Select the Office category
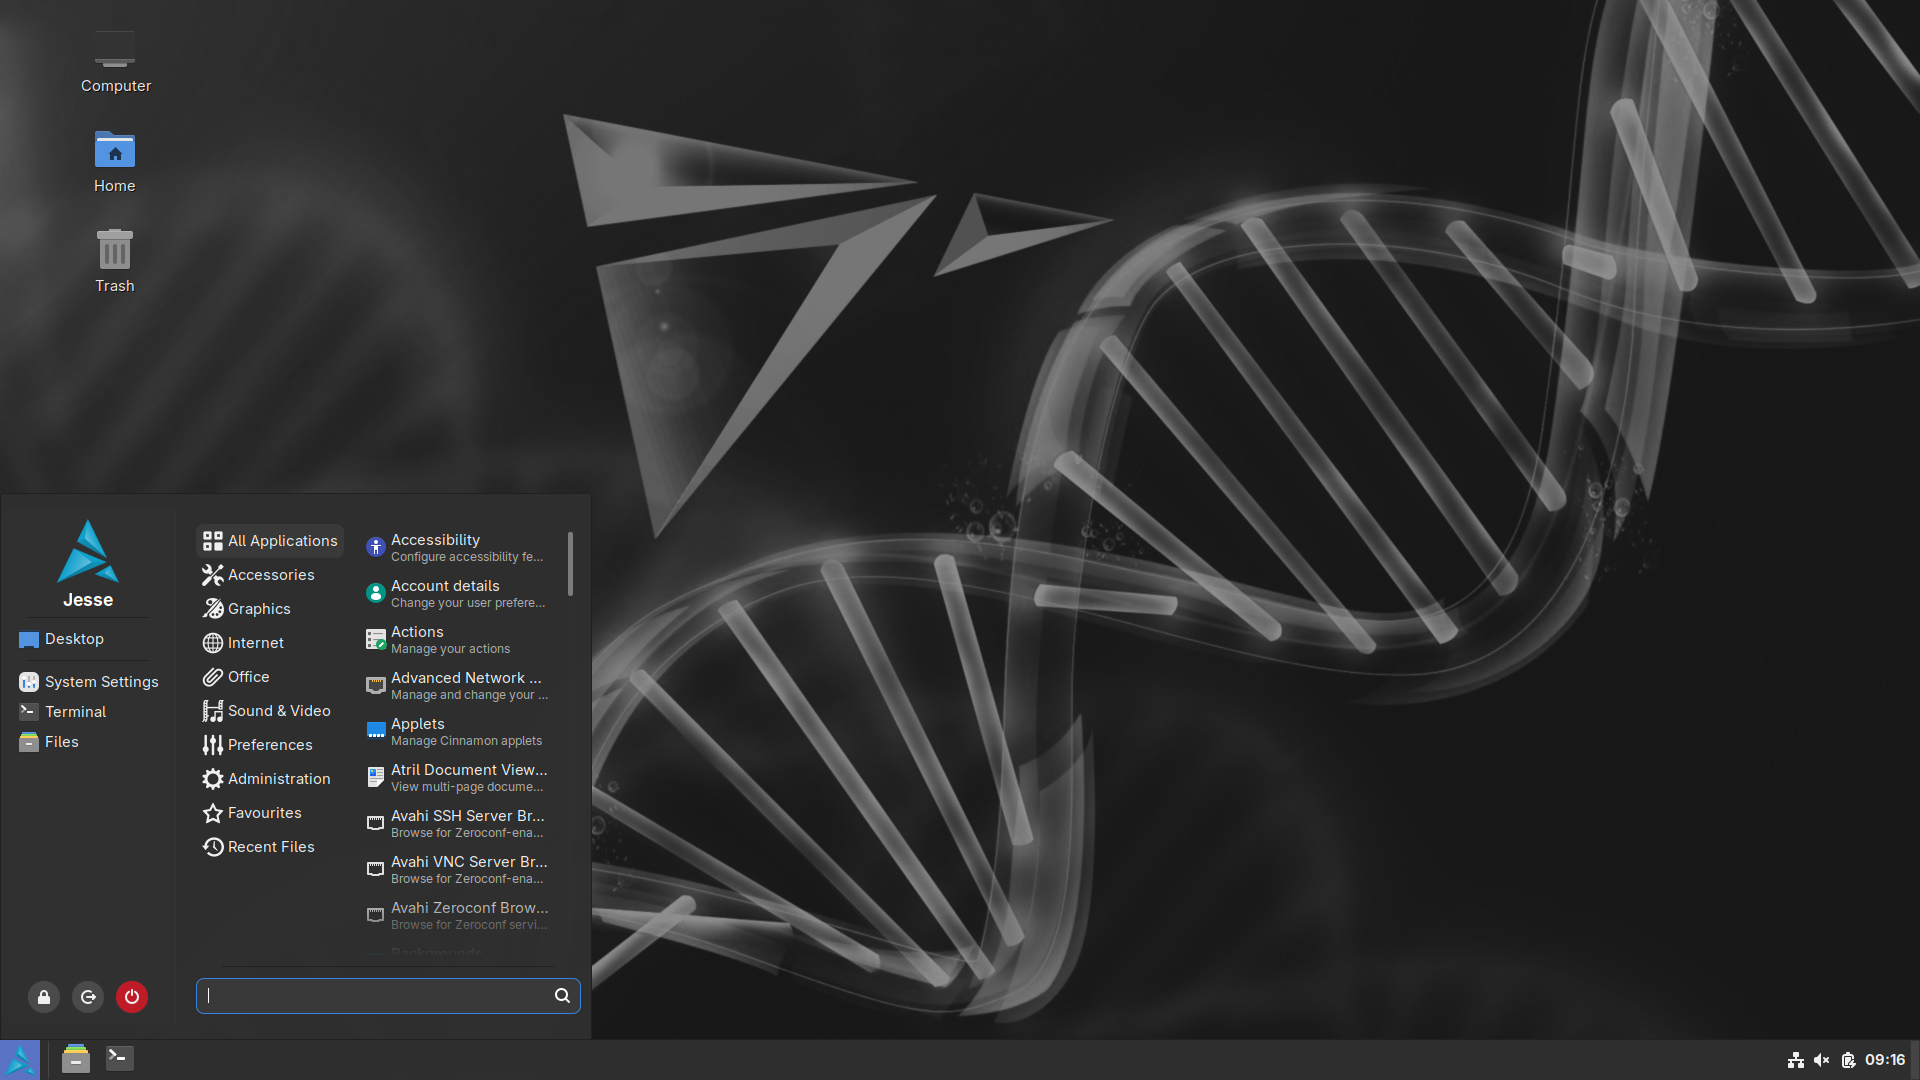This screenshot has width=1920, height=1080. pos(270,677)
